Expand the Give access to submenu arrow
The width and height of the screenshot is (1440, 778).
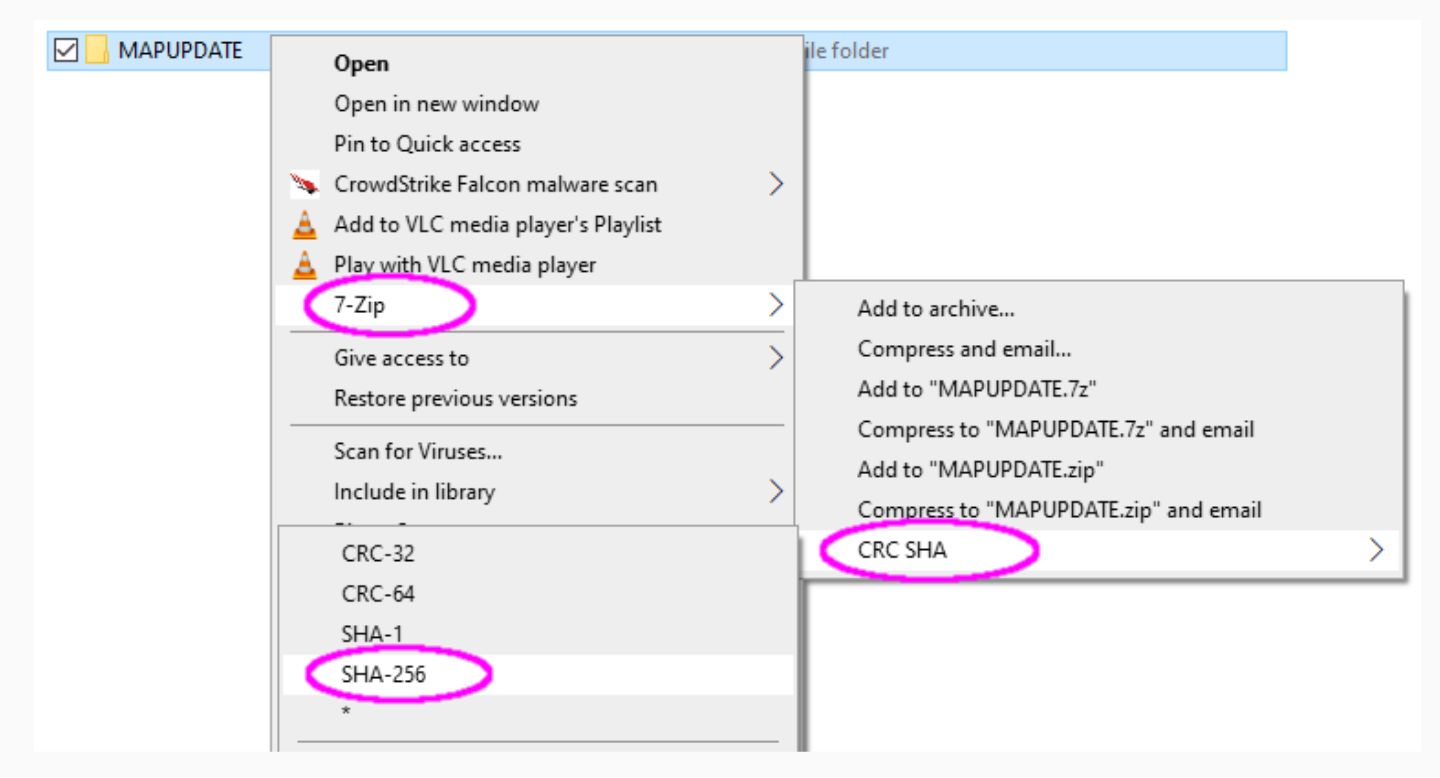(775, 357)
